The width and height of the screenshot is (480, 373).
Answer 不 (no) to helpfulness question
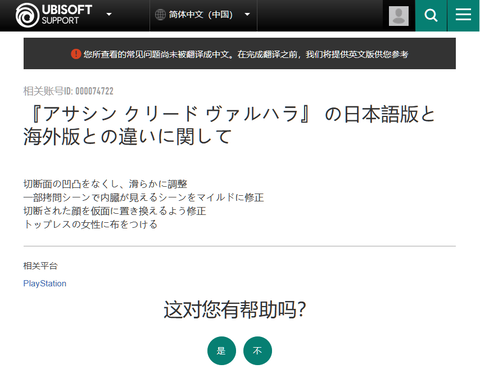pos(257,351)
